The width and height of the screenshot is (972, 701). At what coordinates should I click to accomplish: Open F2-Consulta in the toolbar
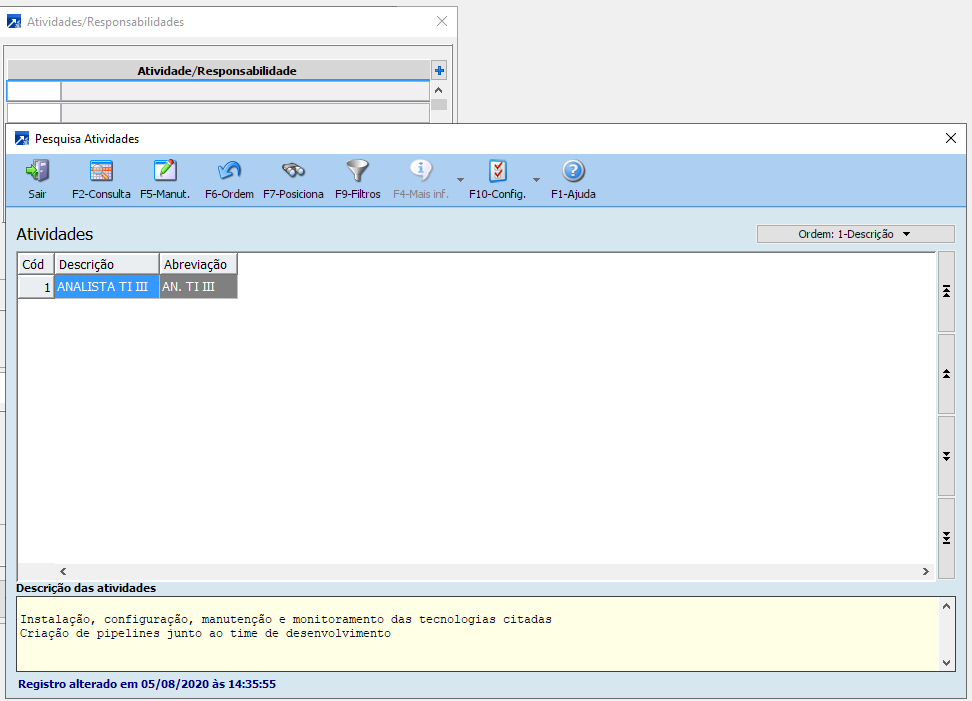coord(101,171)
